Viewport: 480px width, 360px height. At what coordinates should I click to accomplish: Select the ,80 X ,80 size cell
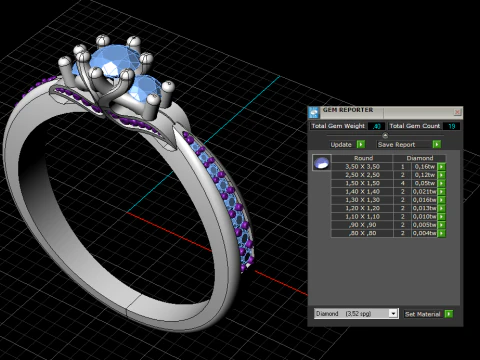click(362, 233)
